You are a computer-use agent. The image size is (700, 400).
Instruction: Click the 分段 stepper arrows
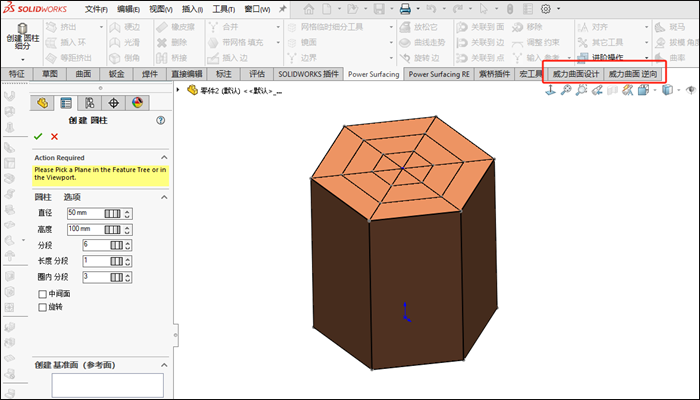tap(128, 245)
